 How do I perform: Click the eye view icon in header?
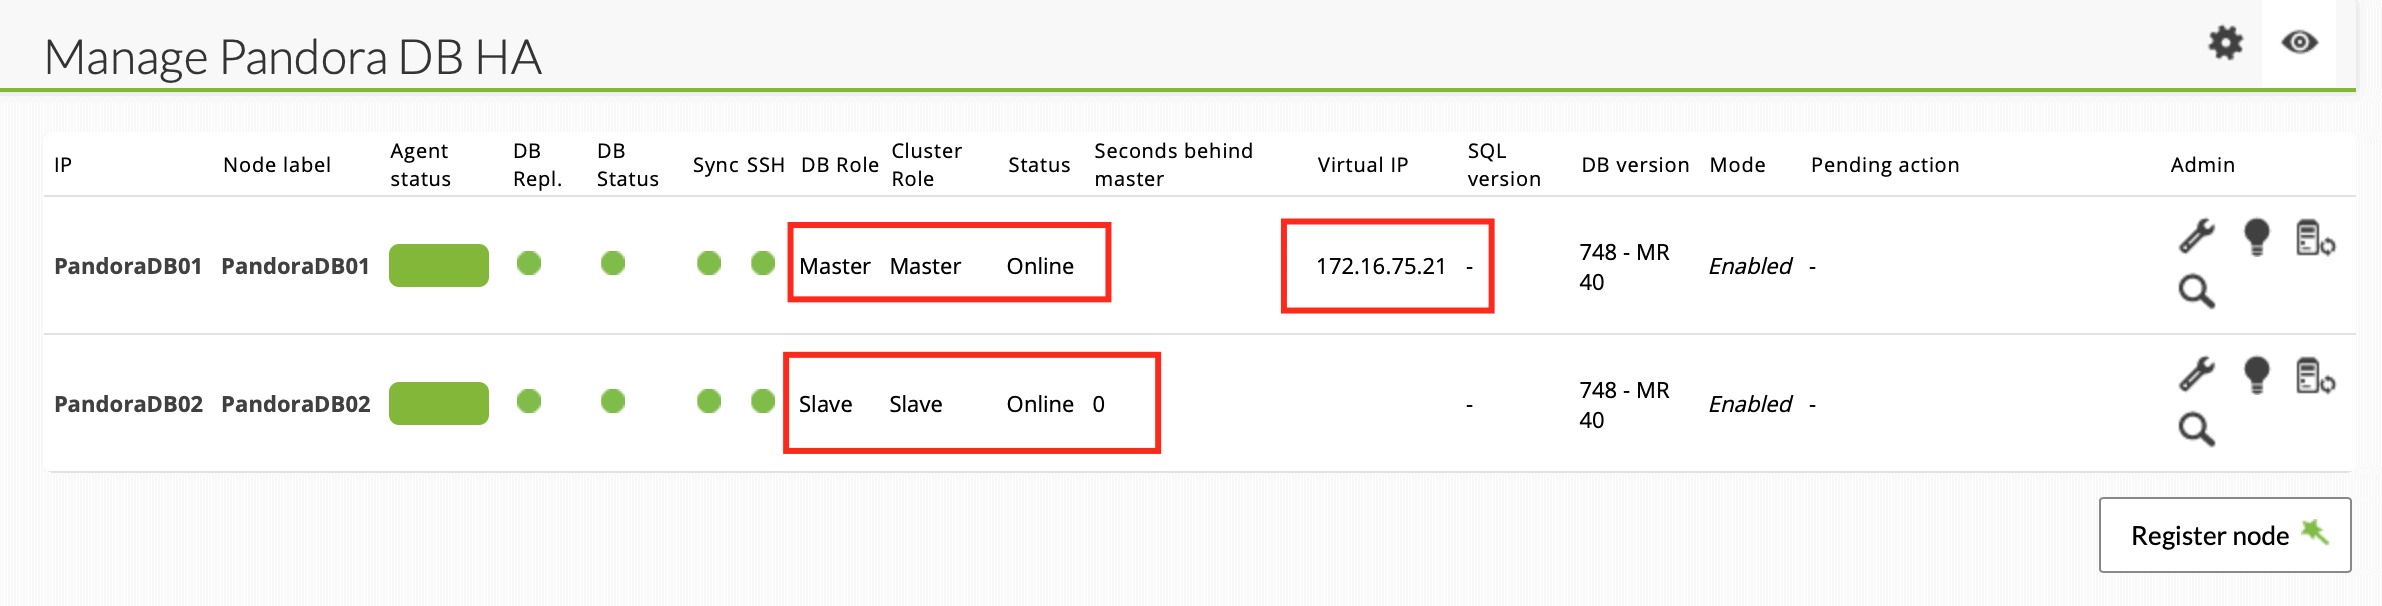tap(2300, 42)
